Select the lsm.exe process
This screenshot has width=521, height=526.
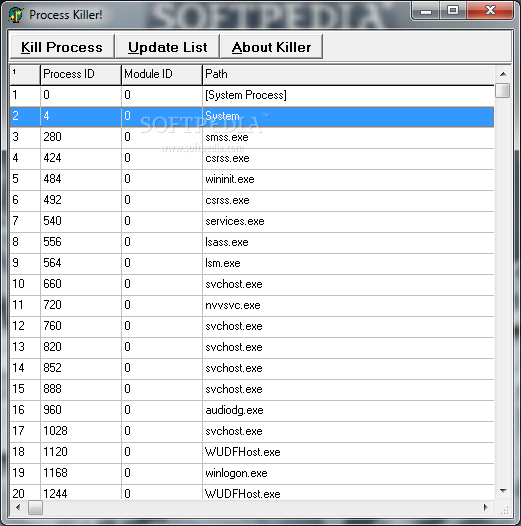(252, 263)
